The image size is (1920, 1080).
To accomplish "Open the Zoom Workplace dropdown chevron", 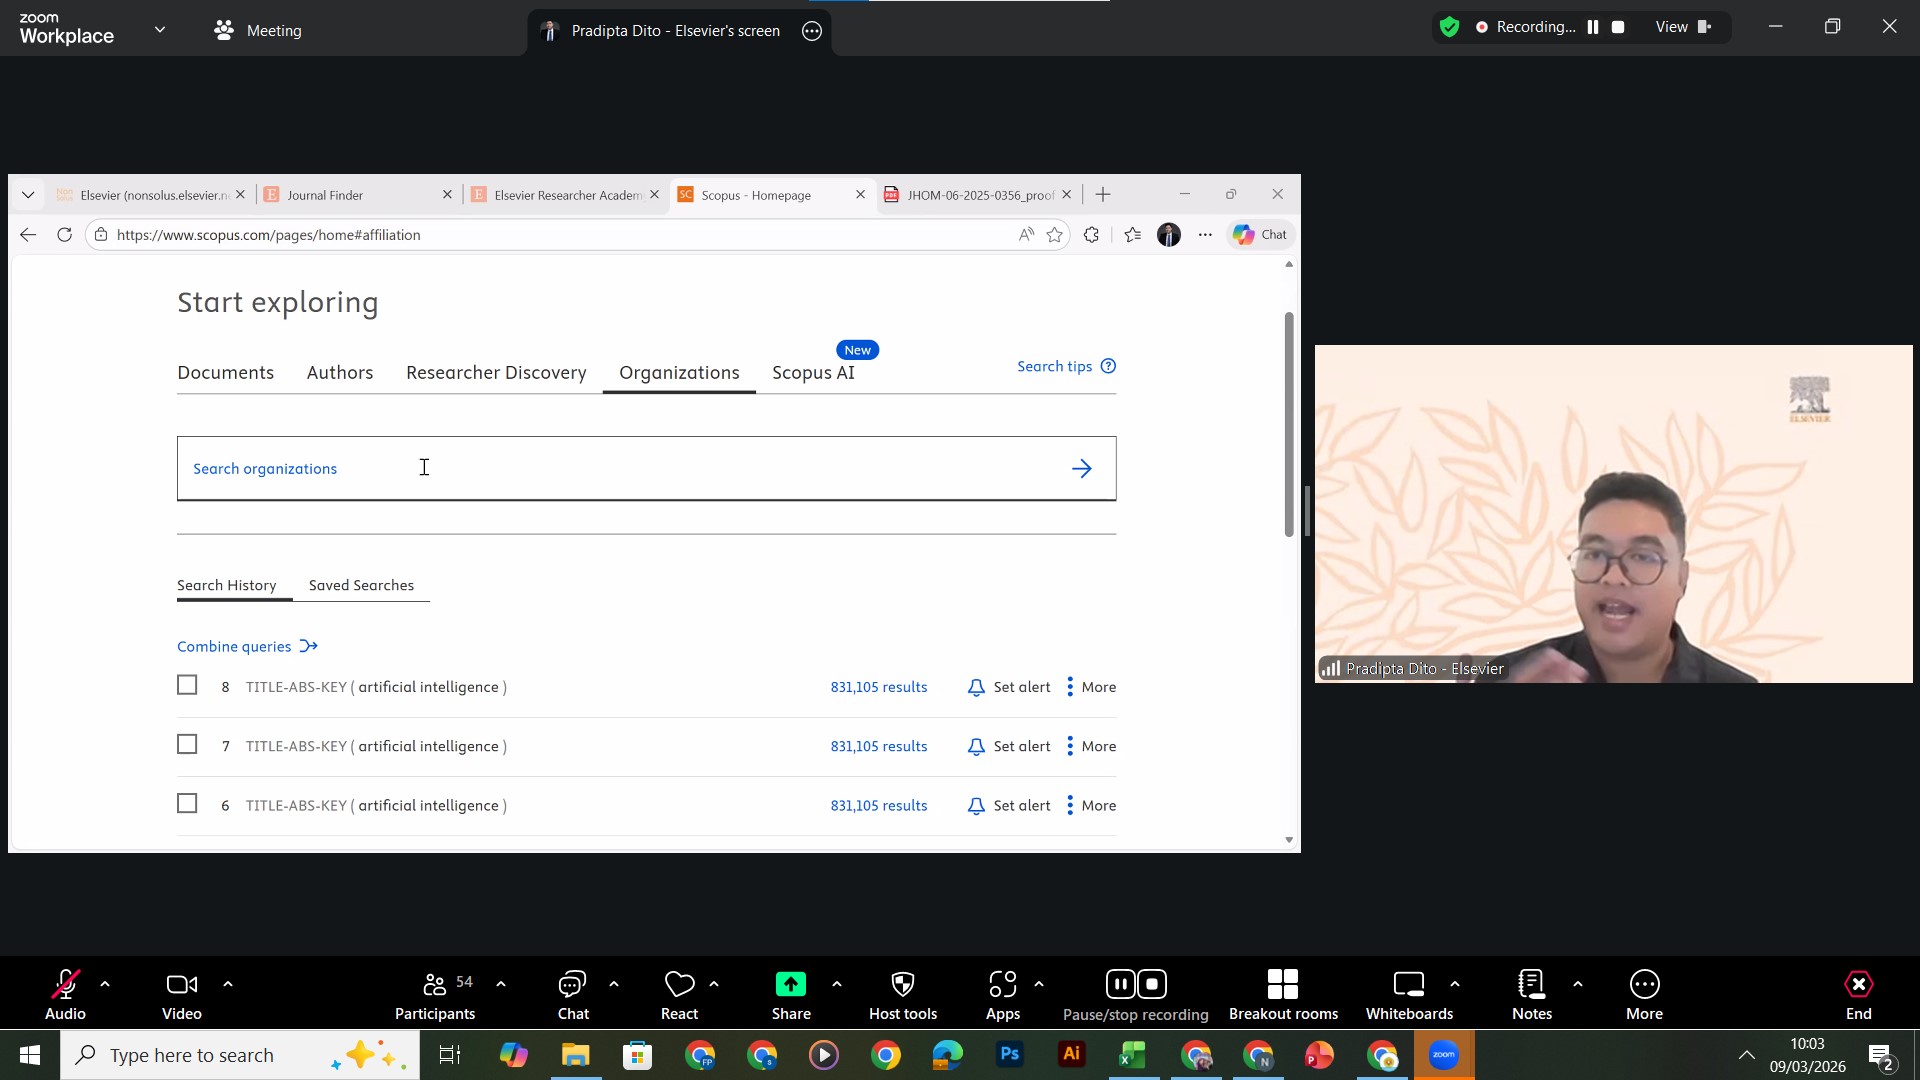I will point(160,30).
